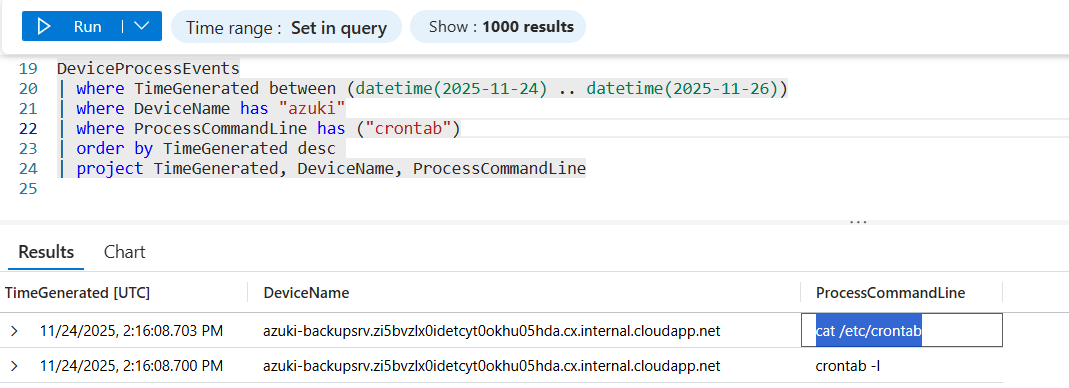This screenshot has width=1069, height=388.
Task: Expand the 2:16:08.700 PM result row
Action: point(14,366)
